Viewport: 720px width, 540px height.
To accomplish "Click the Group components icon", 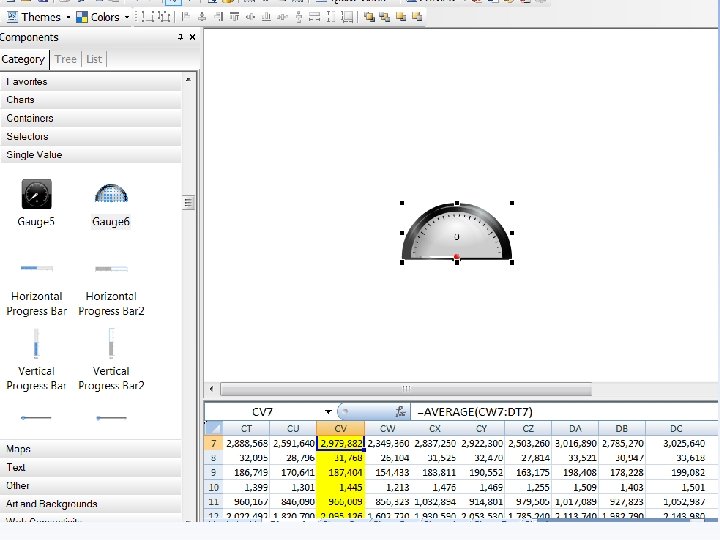I will pyautogui.click(x=147, y=17).
